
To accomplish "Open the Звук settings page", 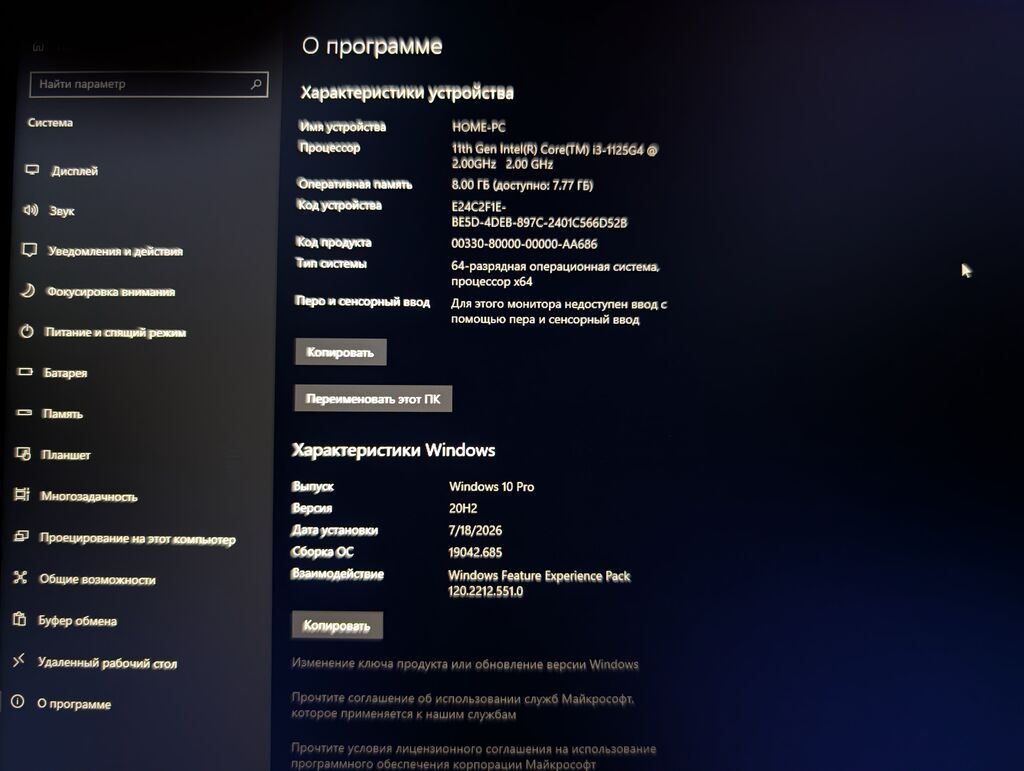I will (62, 211).
